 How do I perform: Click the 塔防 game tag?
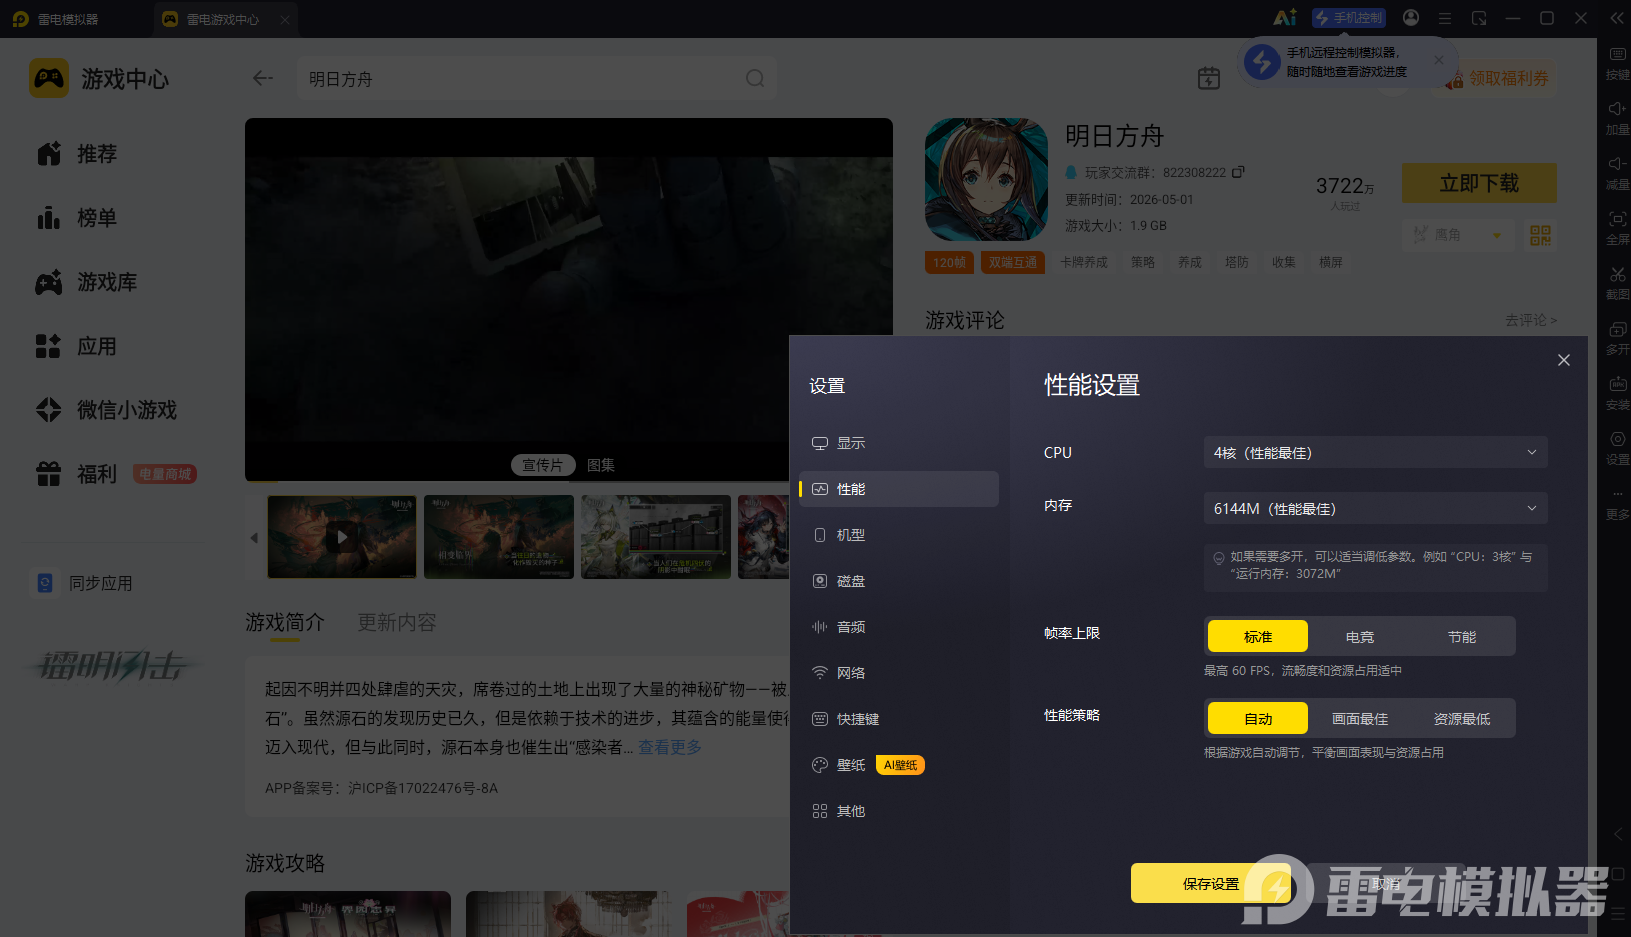click(x=1237, y=262)
